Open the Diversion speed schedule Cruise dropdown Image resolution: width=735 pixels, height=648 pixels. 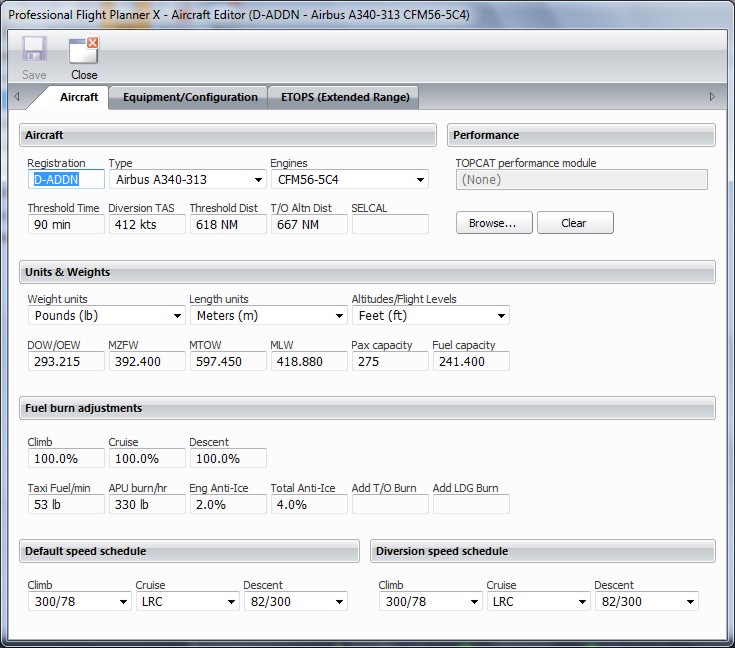click(x=538, y=602)
